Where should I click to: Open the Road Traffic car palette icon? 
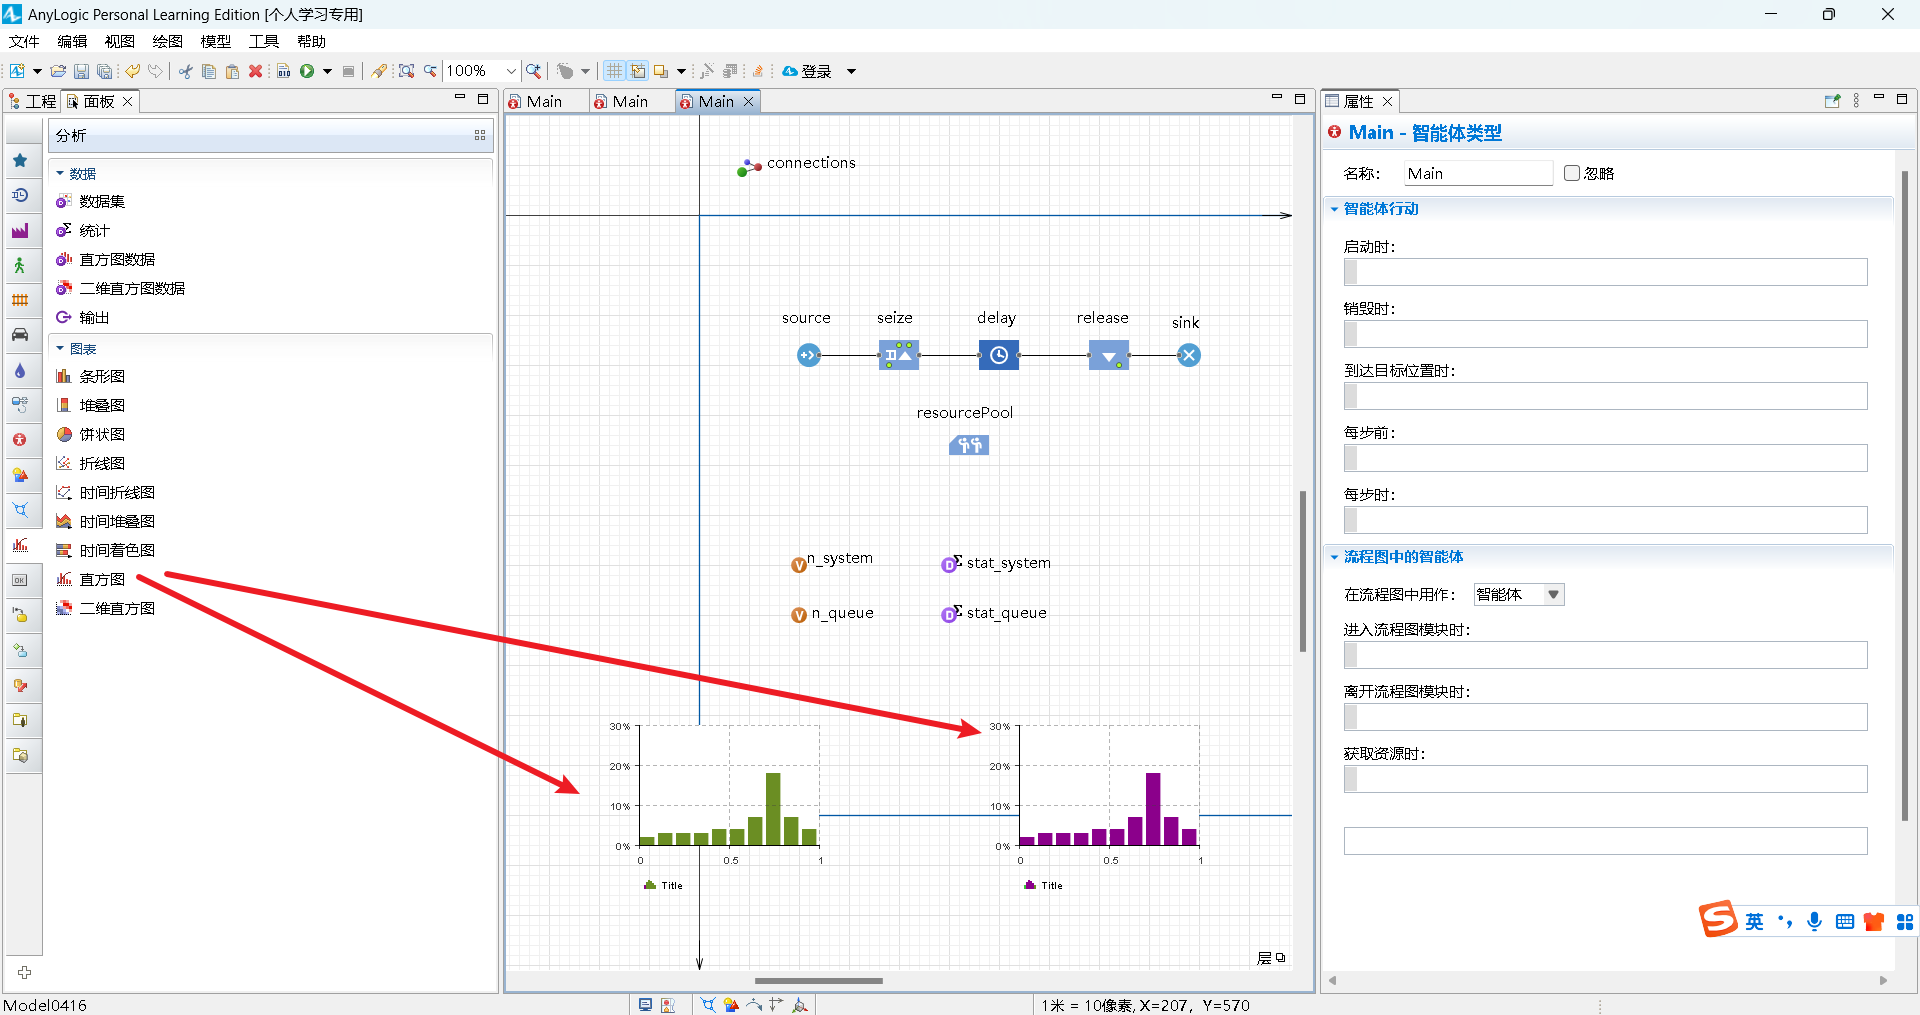[x=20, y=335]
